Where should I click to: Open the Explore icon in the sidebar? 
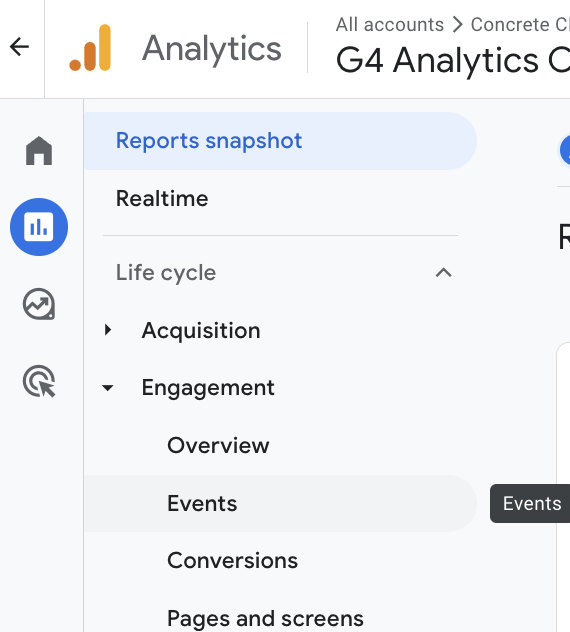(39, 304)
